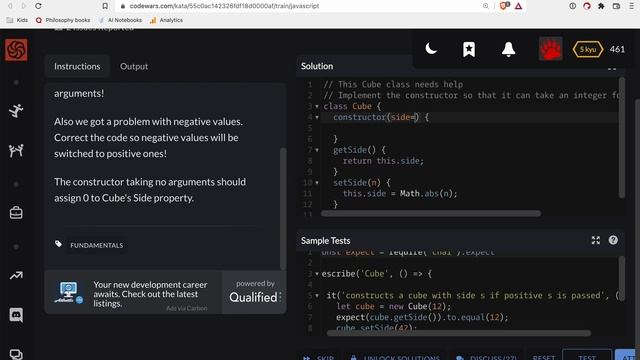640x360 pixels.
Task: Expand Sample Tests to fullscreen
Action: [596, 240]
